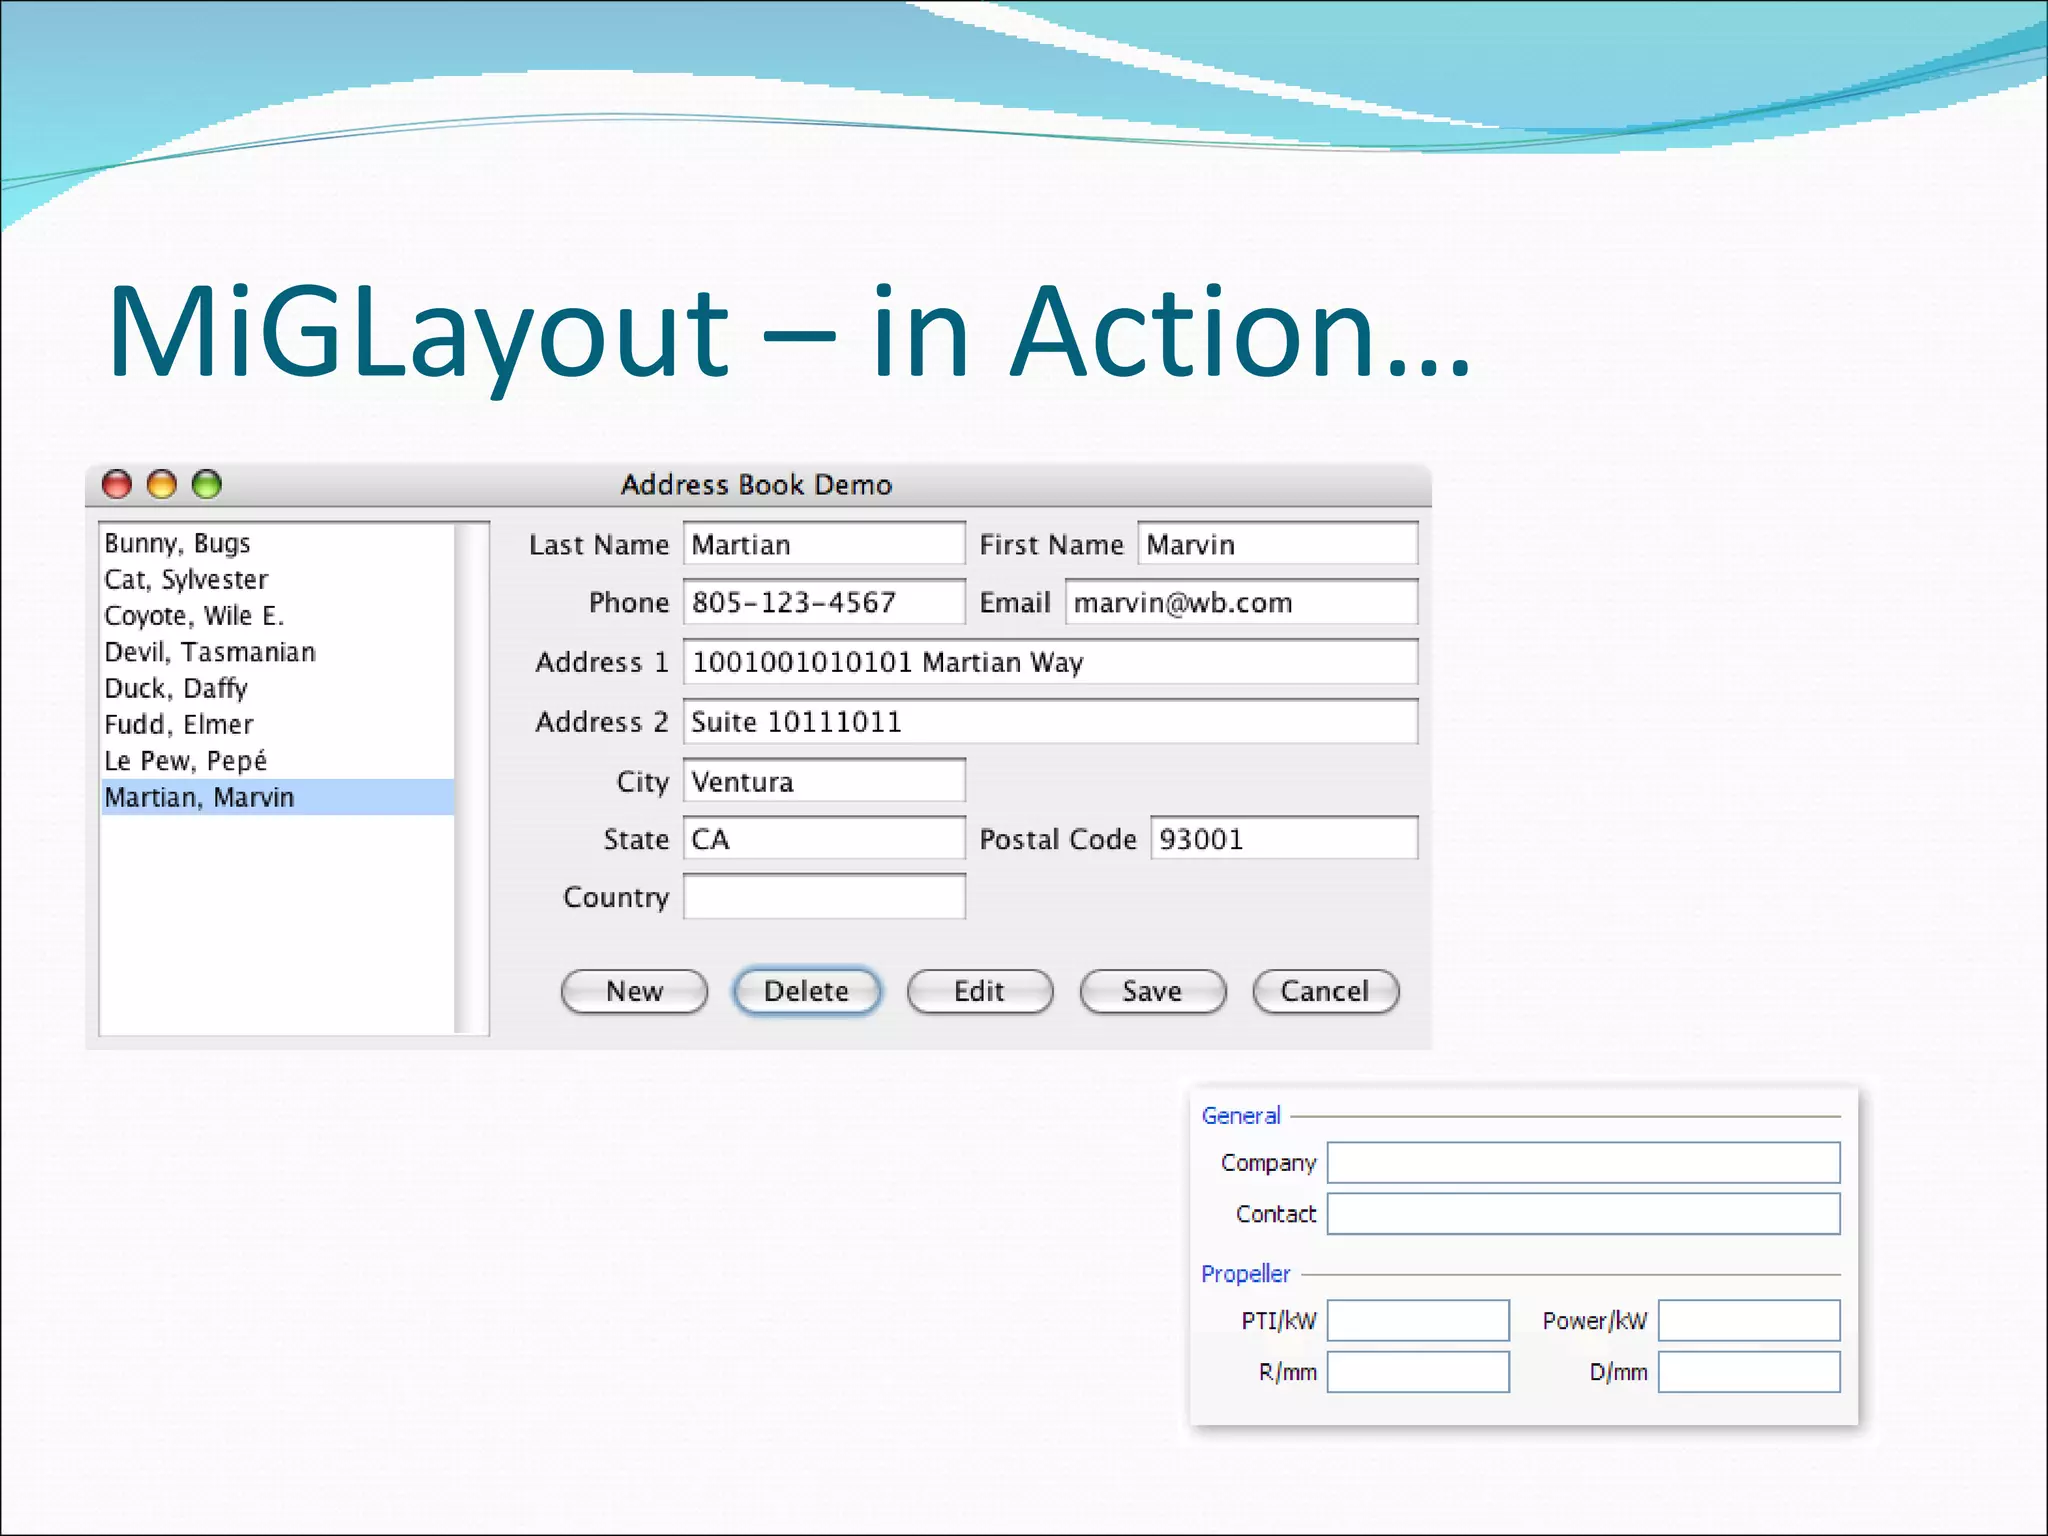Focus the Address 2 field
The height and width of the screenshot is (1536, 2048).
[1050, 721]
